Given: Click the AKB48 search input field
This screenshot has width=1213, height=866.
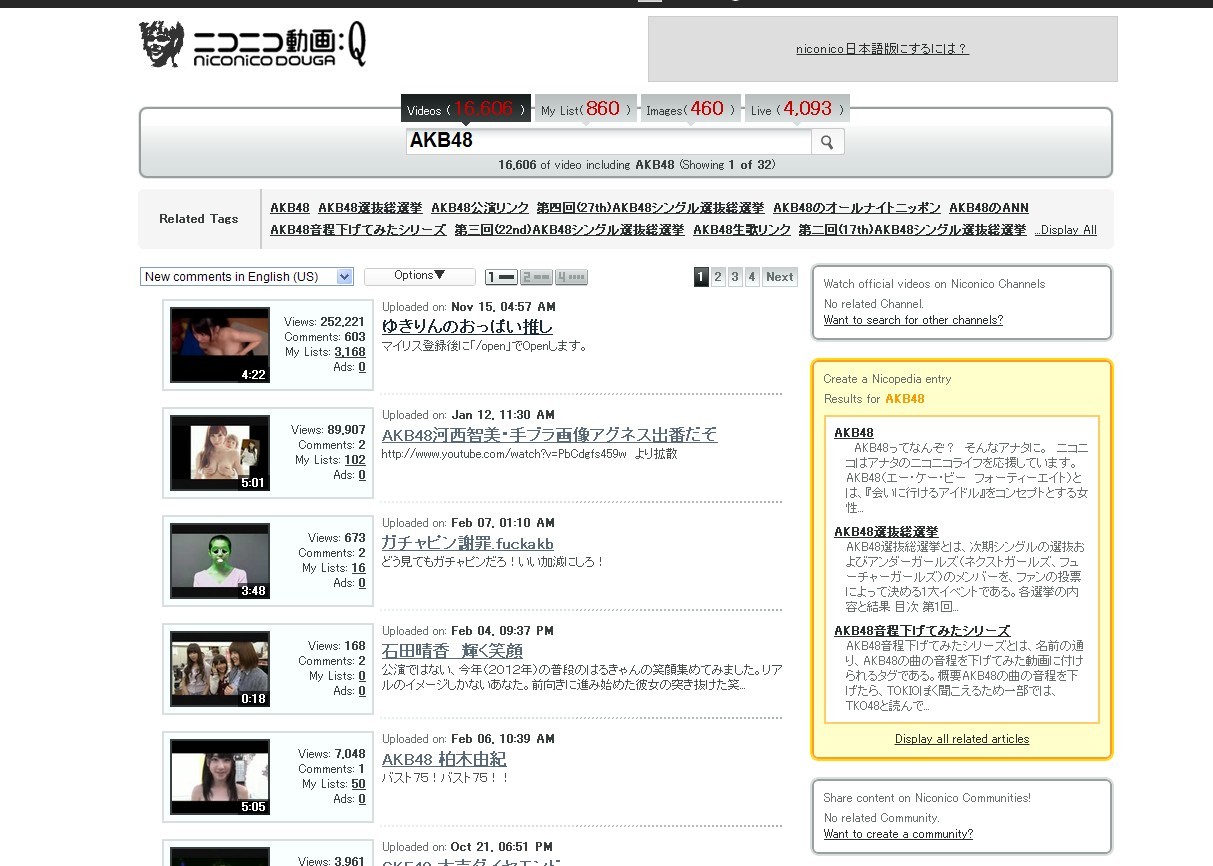Looking at the screenshot, I should click(608, 141).
